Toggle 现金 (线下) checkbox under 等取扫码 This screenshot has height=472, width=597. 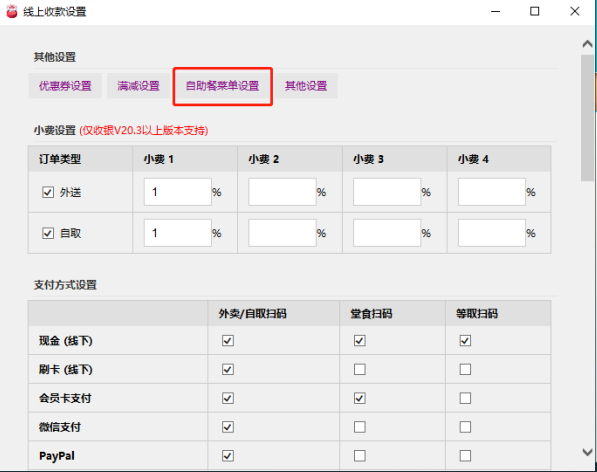click(x=465, y=340)
